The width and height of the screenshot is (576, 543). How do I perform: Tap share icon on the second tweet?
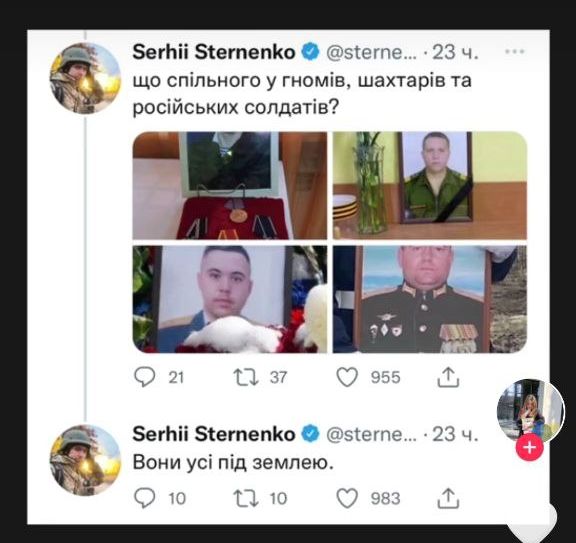[448, 498]
